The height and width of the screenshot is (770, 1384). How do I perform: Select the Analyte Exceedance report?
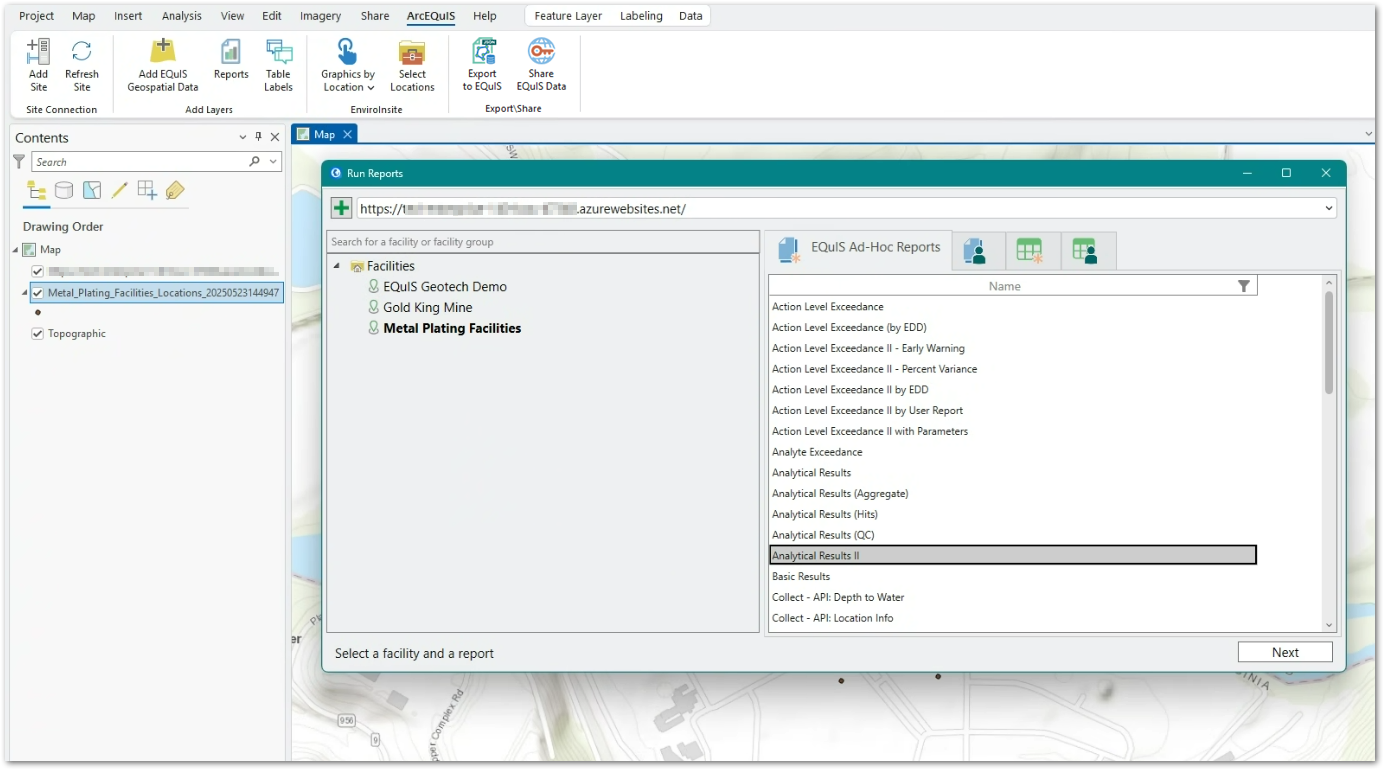click(1012, 452)
